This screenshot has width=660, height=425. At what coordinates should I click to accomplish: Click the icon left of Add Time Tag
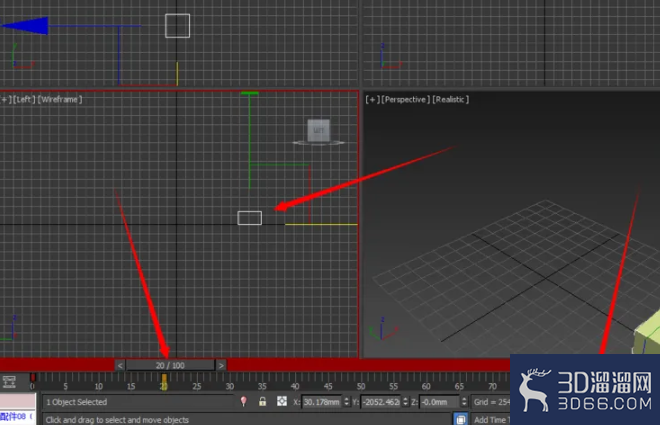click(x=461, y=419)
